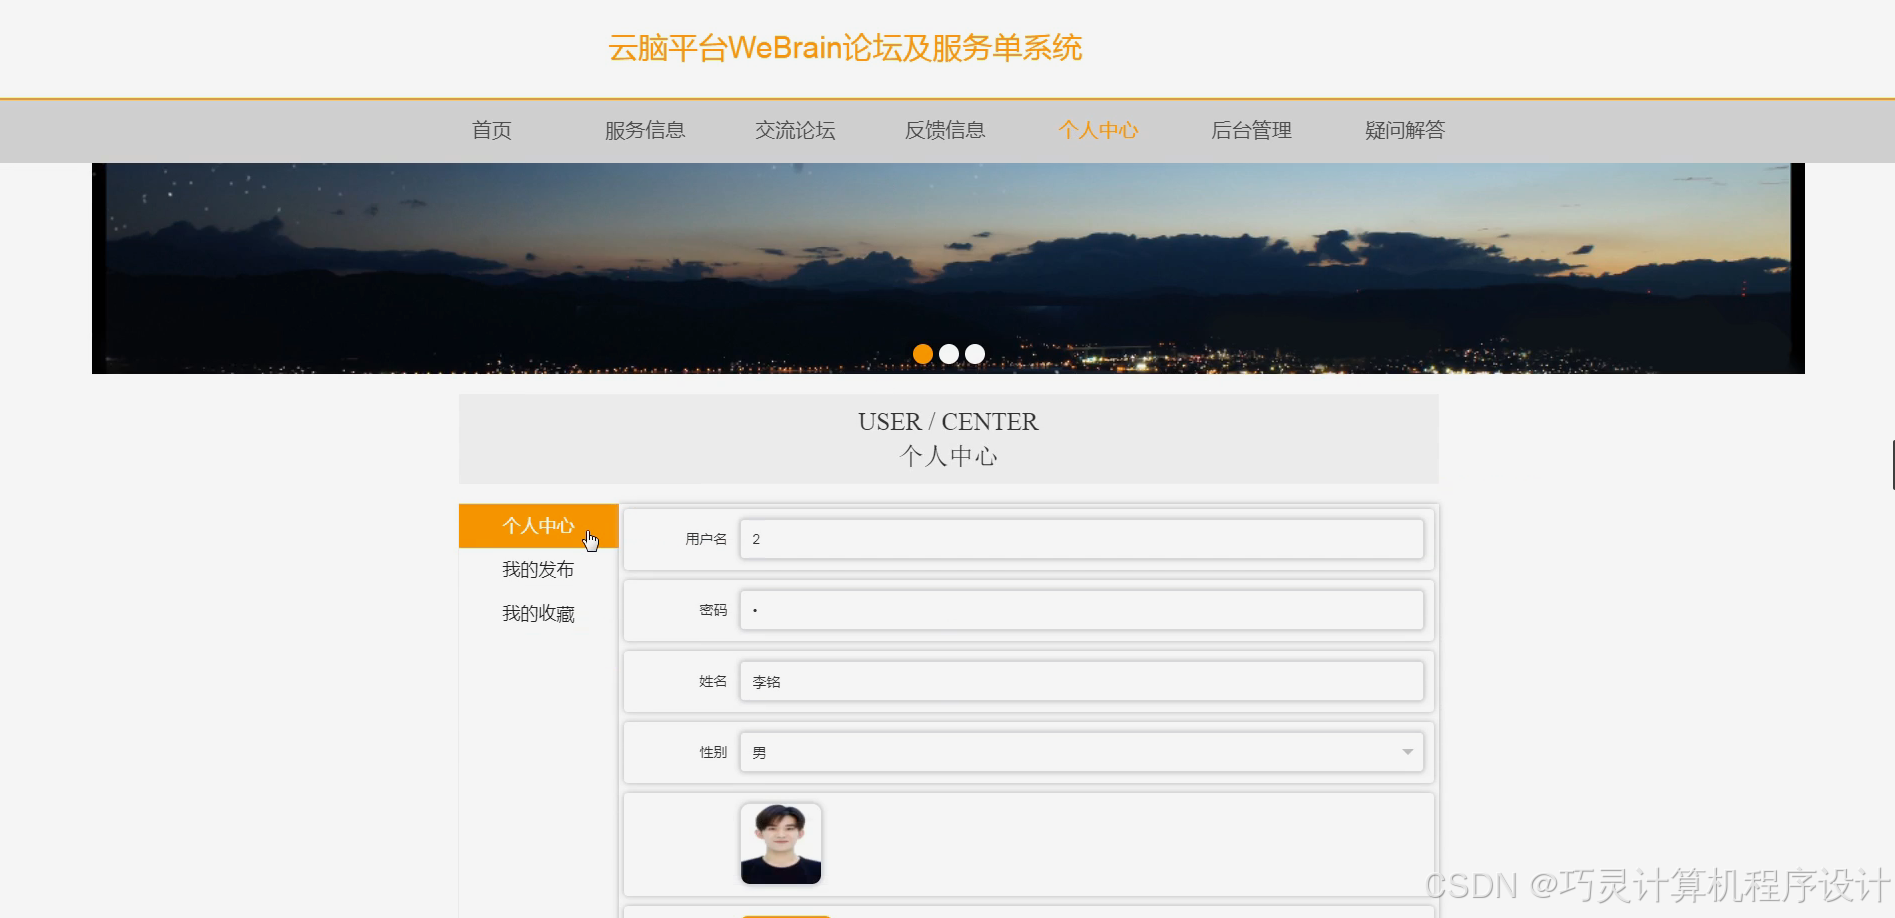This screenshot has height=918, width=1895.
Task: Click the profile avatar photo thumbnail
Action: (780, 843)
